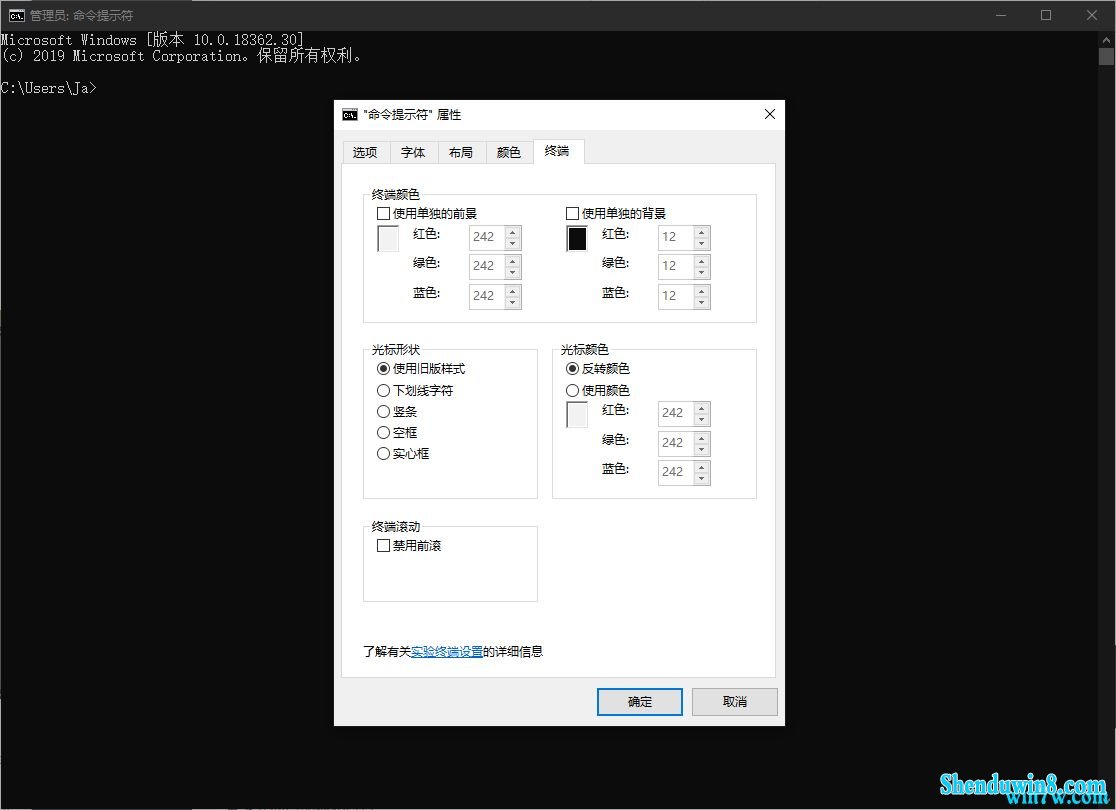Image resolution: width=1116 pixels, height=810 pixels.
Task: Increase foreground 蓝色 value with up arrow
Action: tap(512, 290)
